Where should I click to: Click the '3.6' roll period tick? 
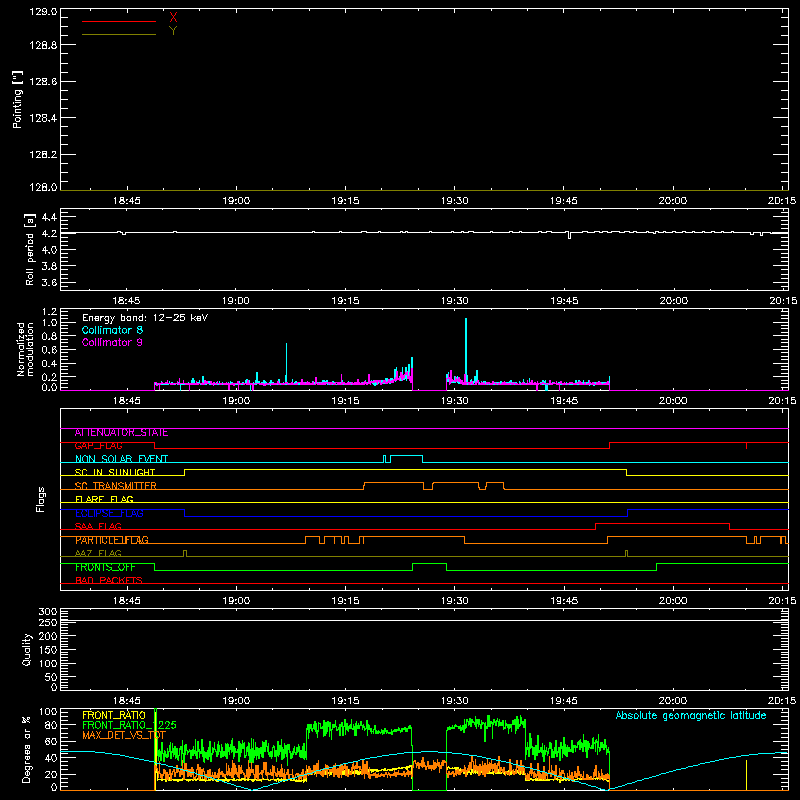[x=49, y=283]
